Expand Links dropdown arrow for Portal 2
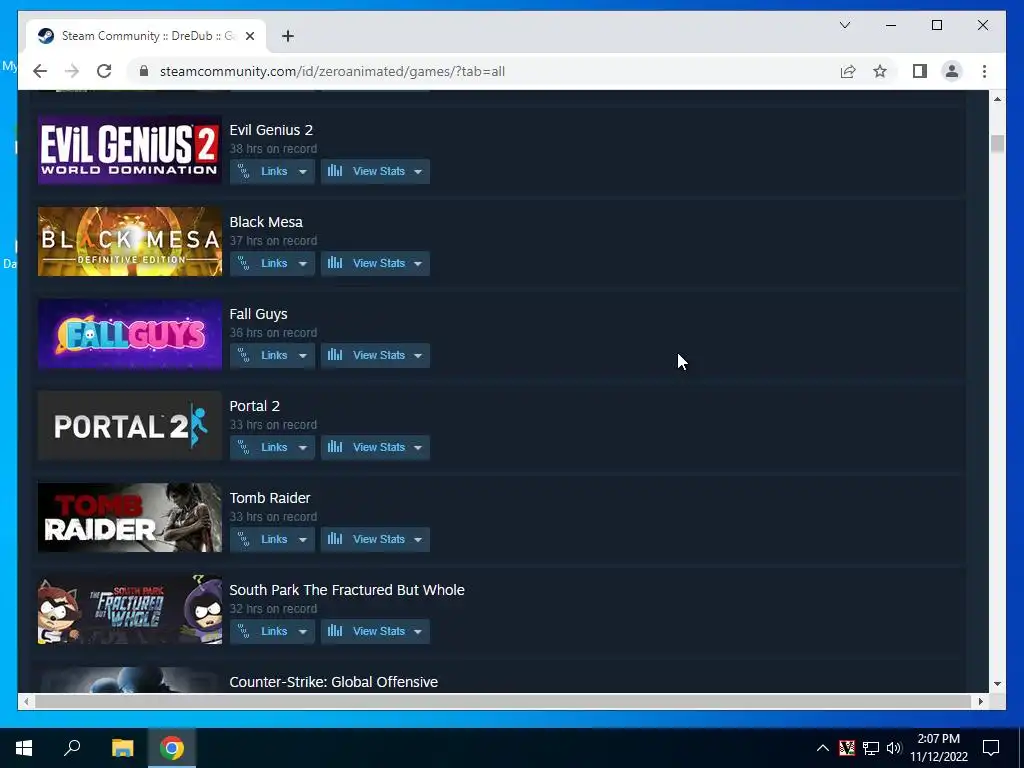Image resolution: width=1024 pixels, height=768 pixels. coord(302,448)
